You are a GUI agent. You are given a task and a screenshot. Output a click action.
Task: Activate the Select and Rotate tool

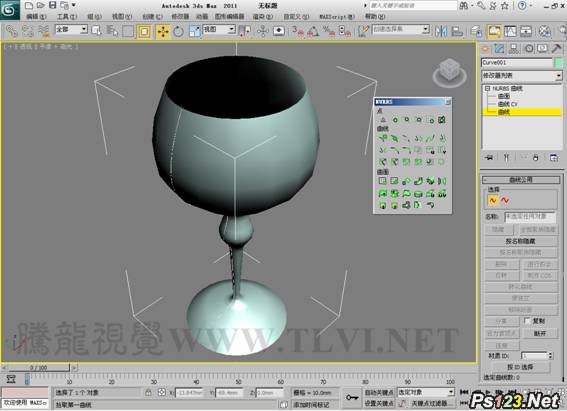point(178,32)
